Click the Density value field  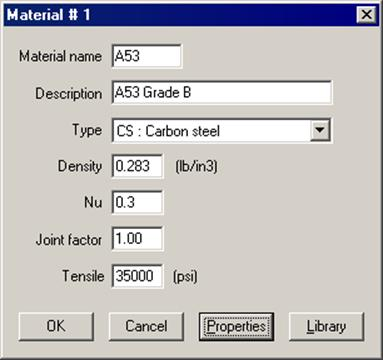click(x=137, y=166)
